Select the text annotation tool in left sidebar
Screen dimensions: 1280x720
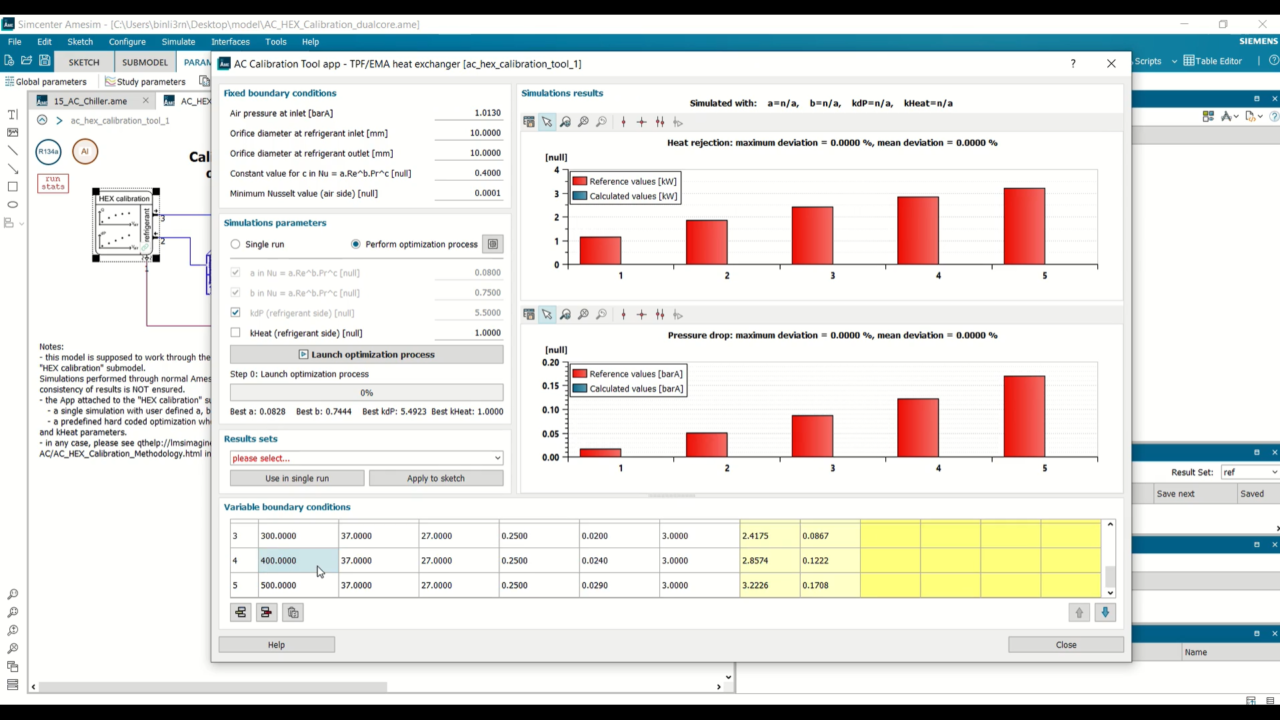[12, 114]
